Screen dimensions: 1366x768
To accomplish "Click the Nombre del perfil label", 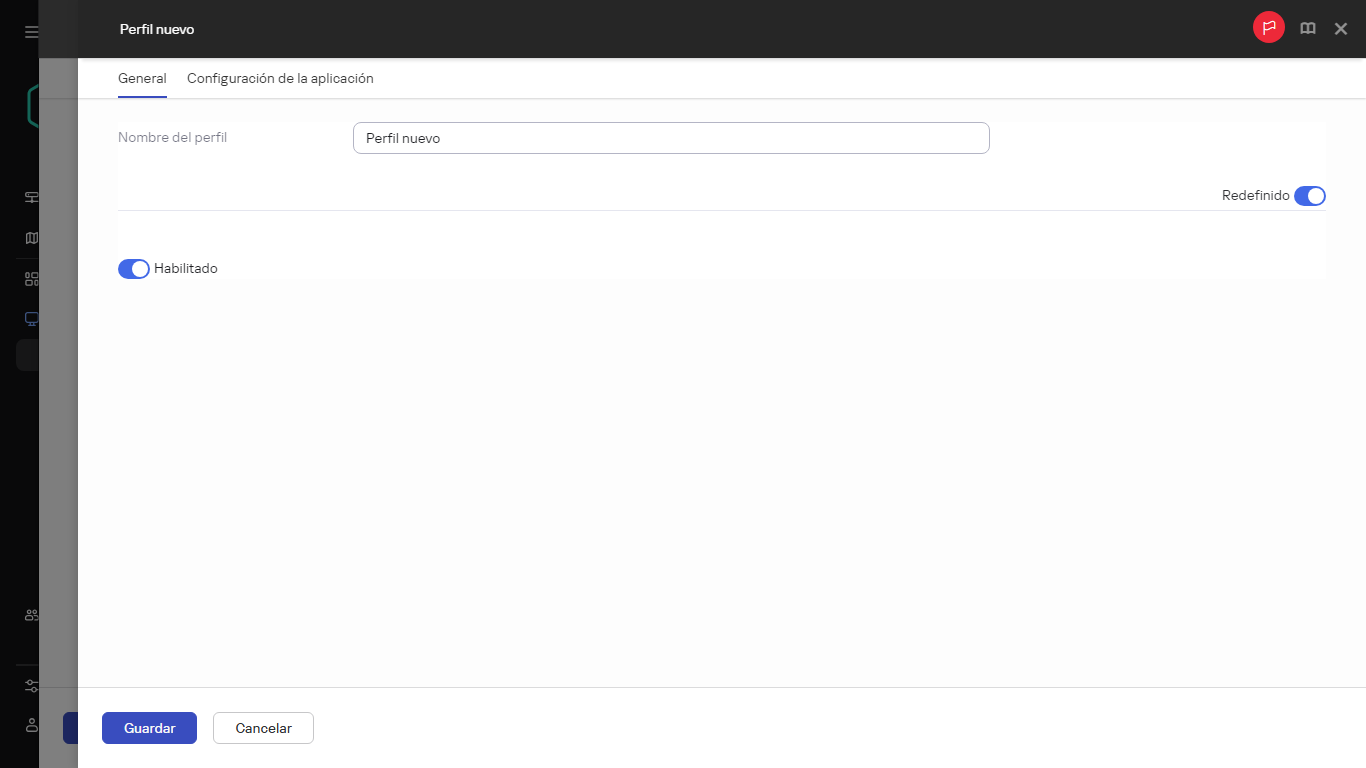I will [x=172, y=137].
